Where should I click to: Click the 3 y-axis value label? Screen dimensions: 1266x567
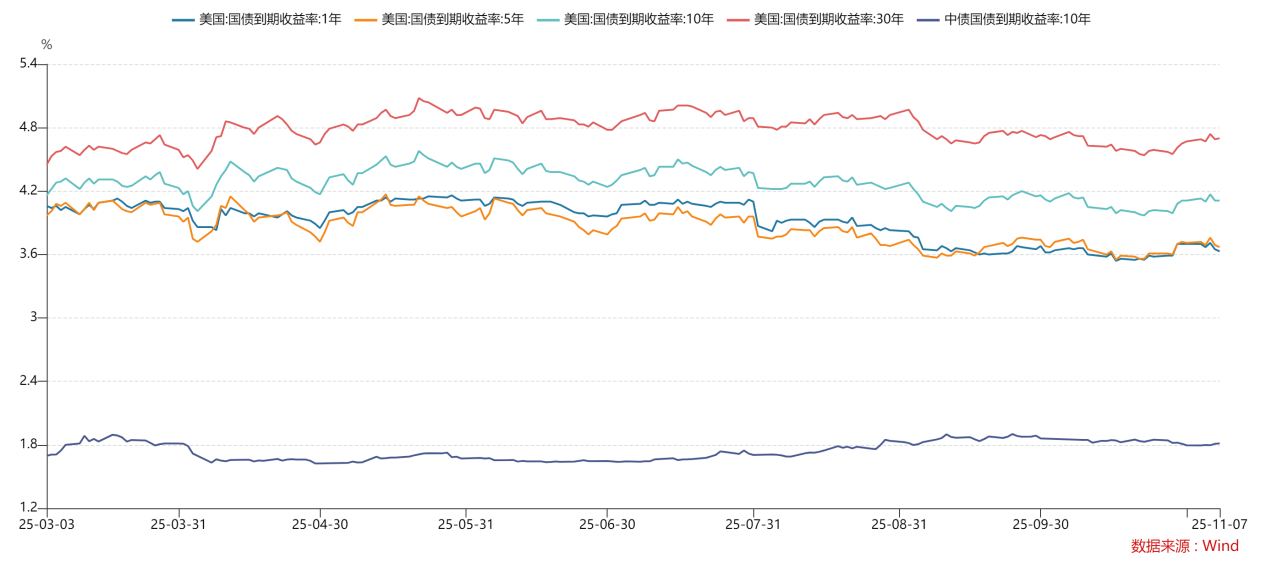point(32,317)
